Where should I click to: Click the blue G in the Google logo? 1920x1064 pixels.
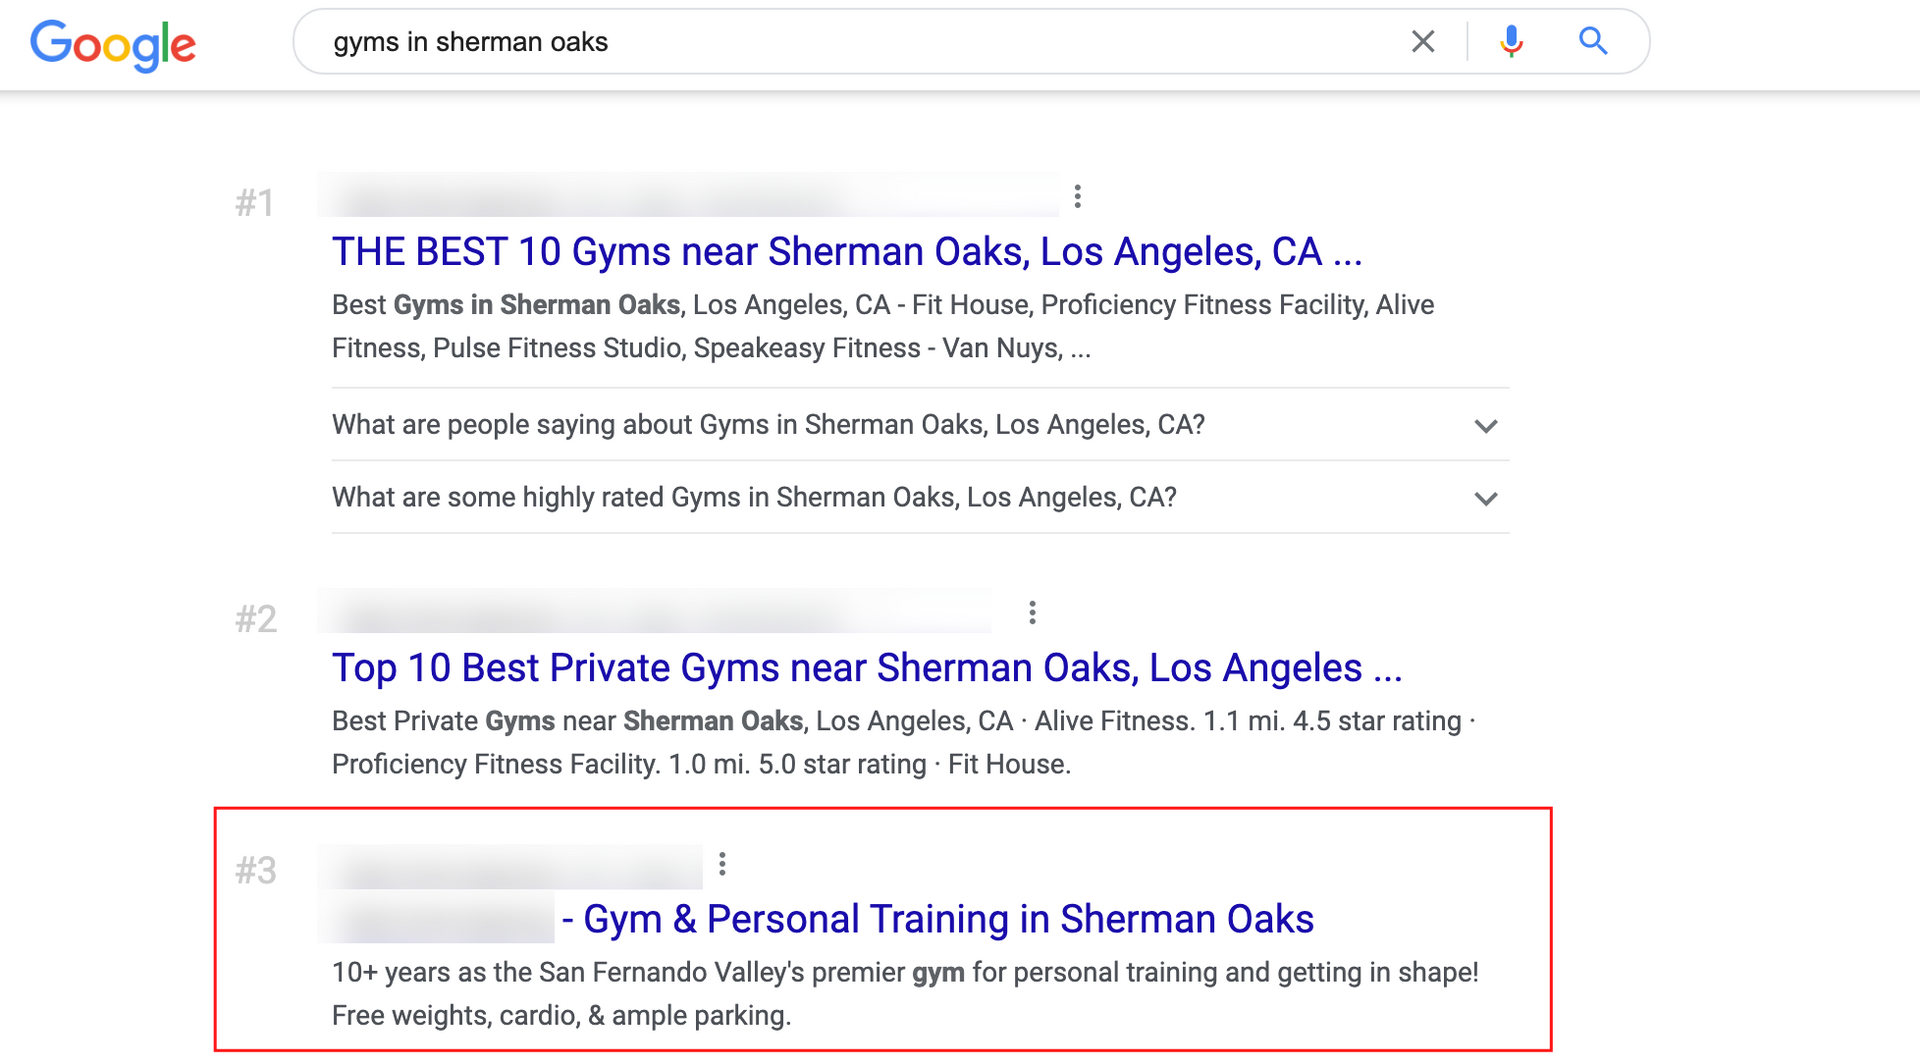click(x=47, y=44)
